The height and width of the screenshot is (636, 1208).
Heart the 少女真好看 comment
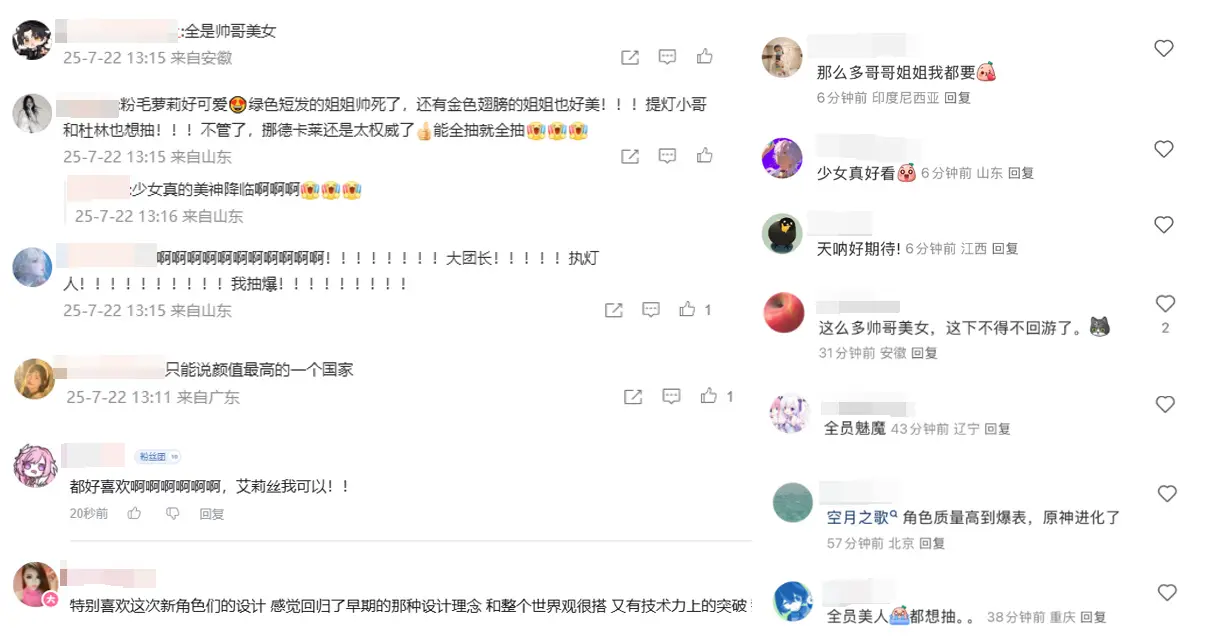[x=1164, y=149]
